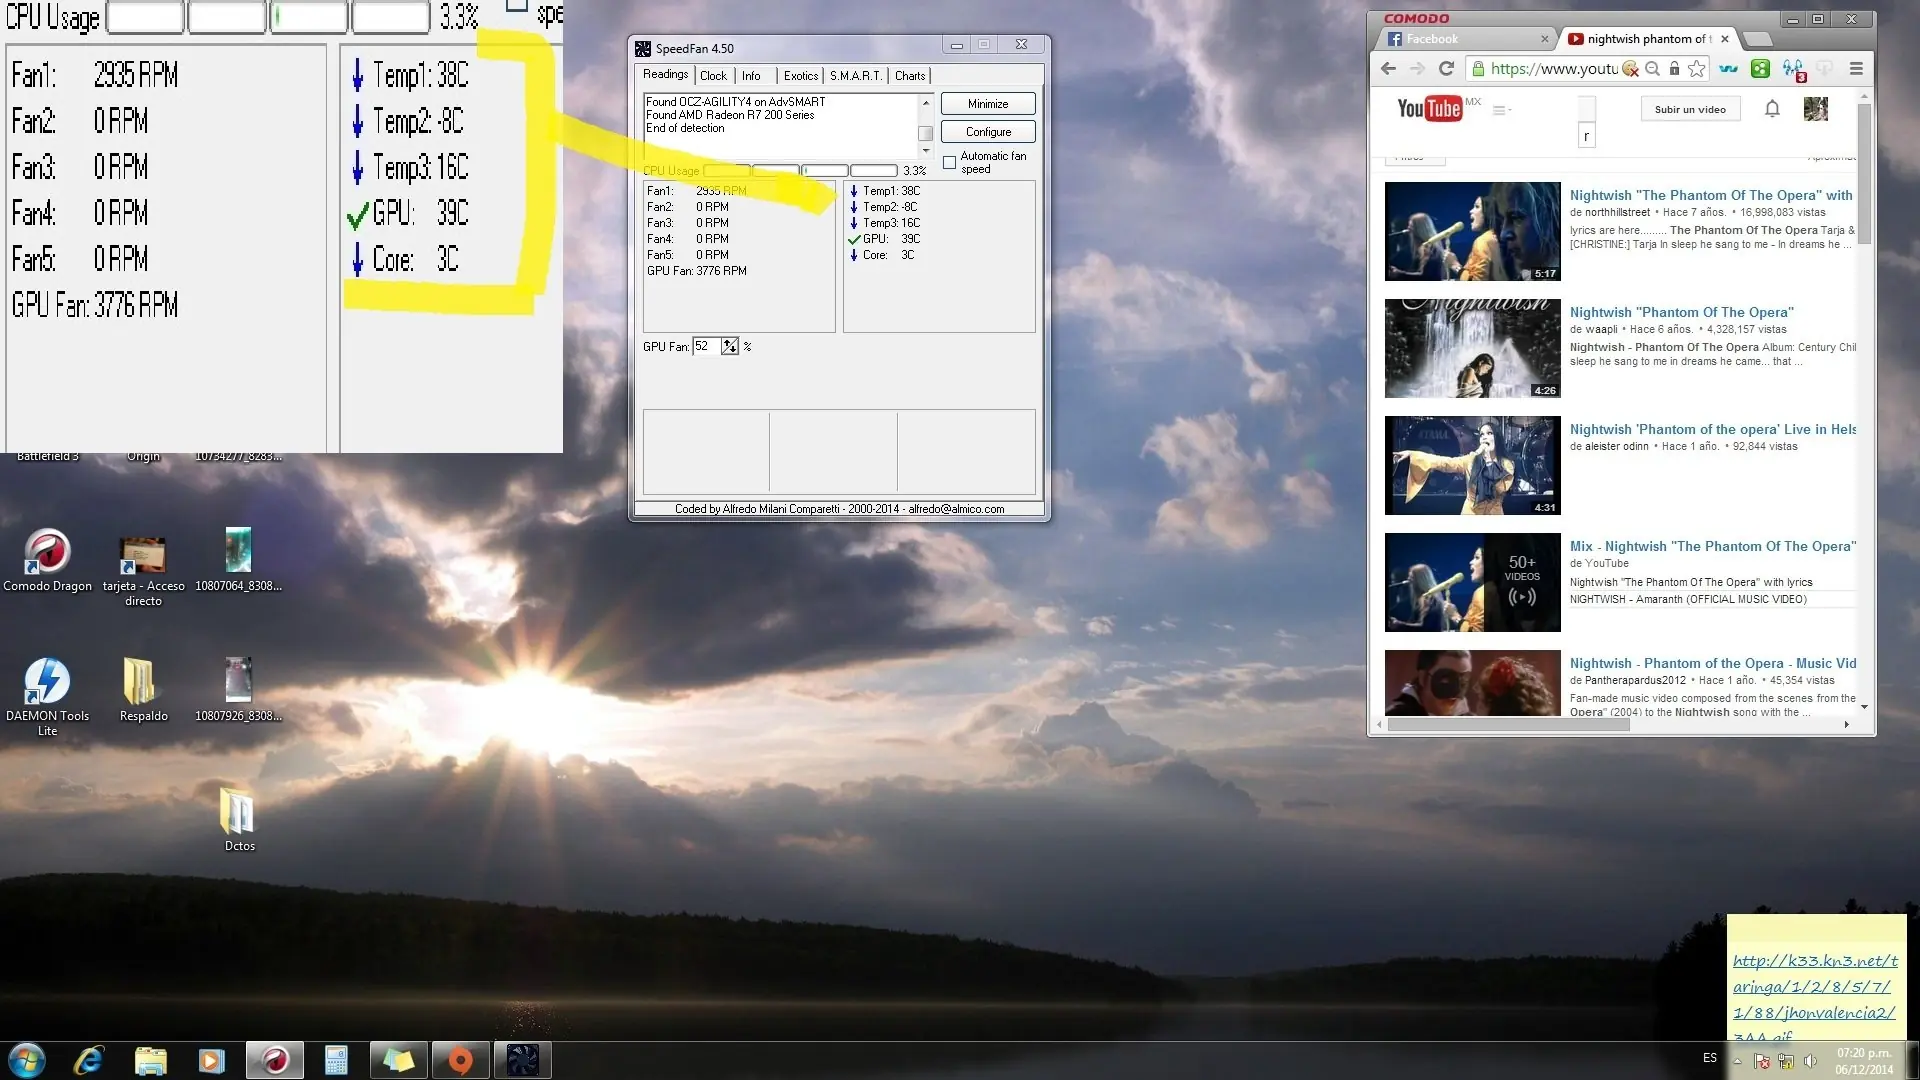1920x1080 pixels.
Task: Reload the YouTube page
Action: pyautogui.click(x=1446, y=68)
